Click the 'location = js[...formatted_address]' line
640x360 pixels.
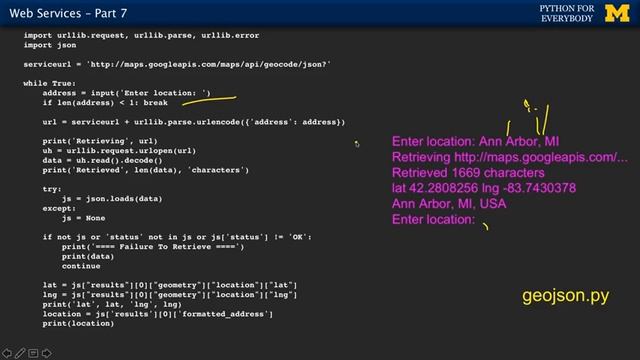(158, 314)
